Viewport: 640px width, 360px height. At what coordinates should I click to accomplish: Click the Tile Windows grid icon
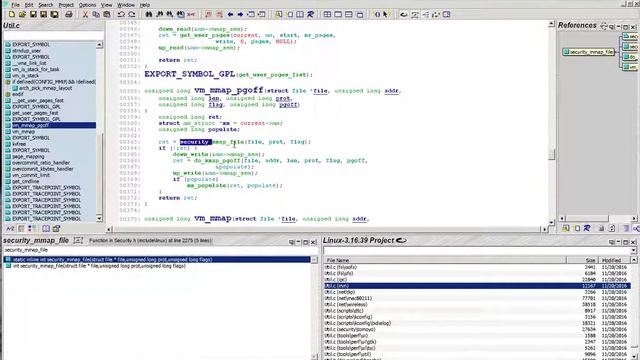click(327, 14)
